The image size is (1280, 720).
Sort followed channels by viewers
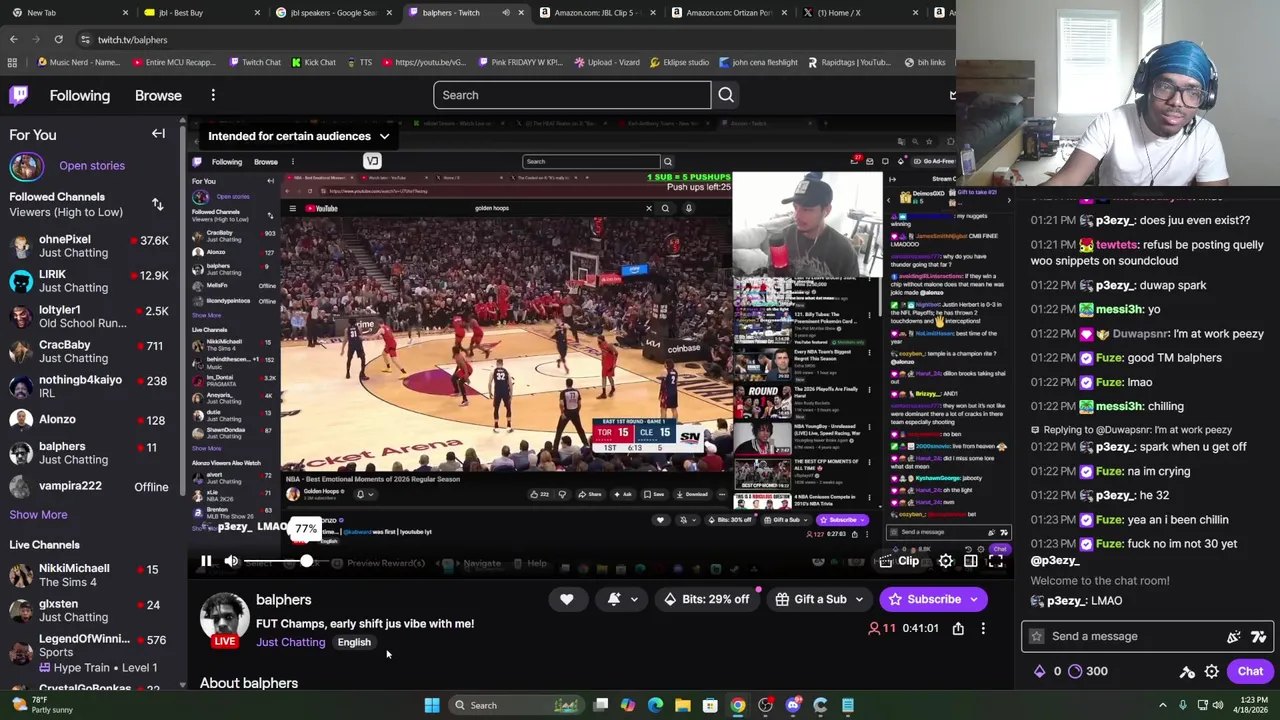(157, 204)
